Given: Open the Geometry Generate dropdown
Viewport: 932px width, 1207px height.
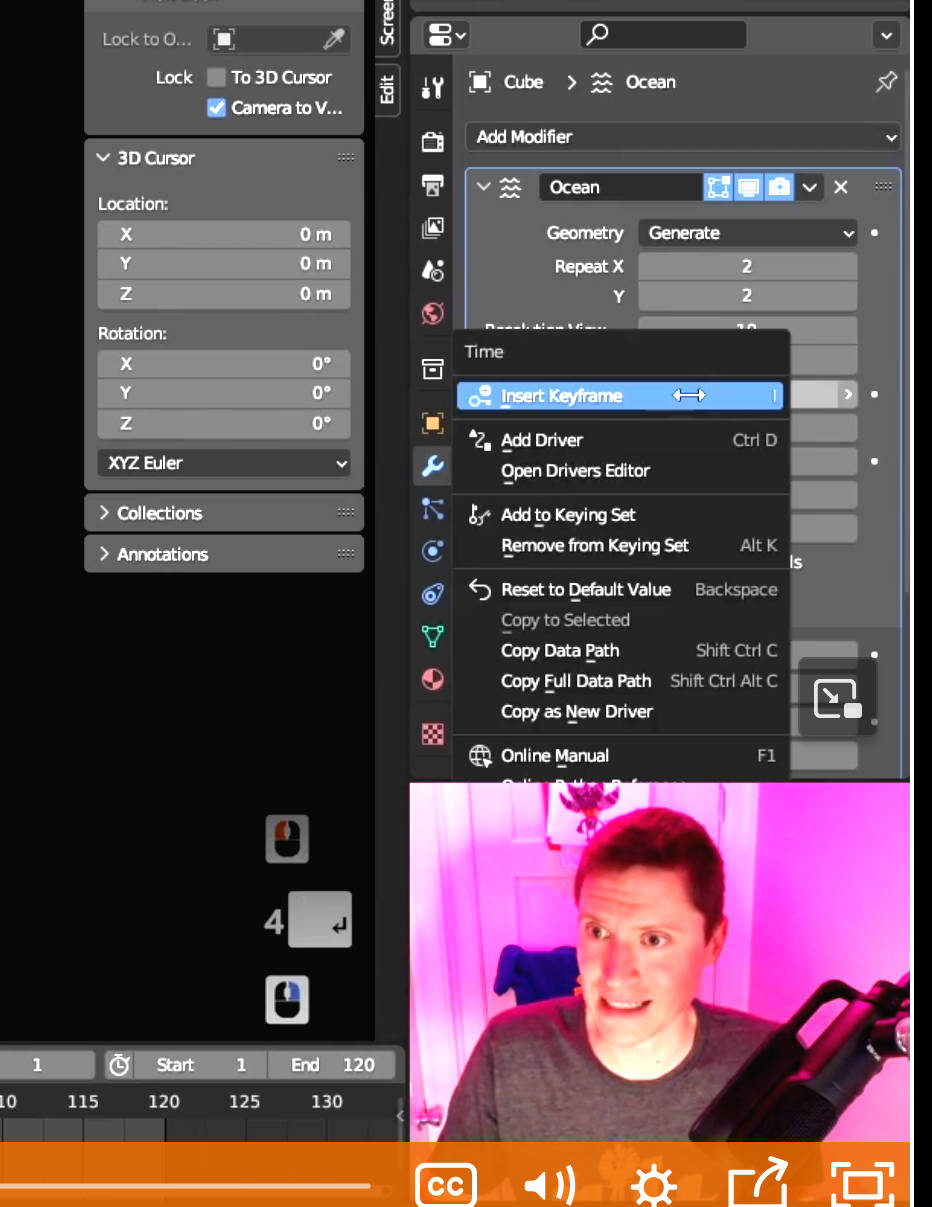Looking at the screenshot, I should click(748, 233).
